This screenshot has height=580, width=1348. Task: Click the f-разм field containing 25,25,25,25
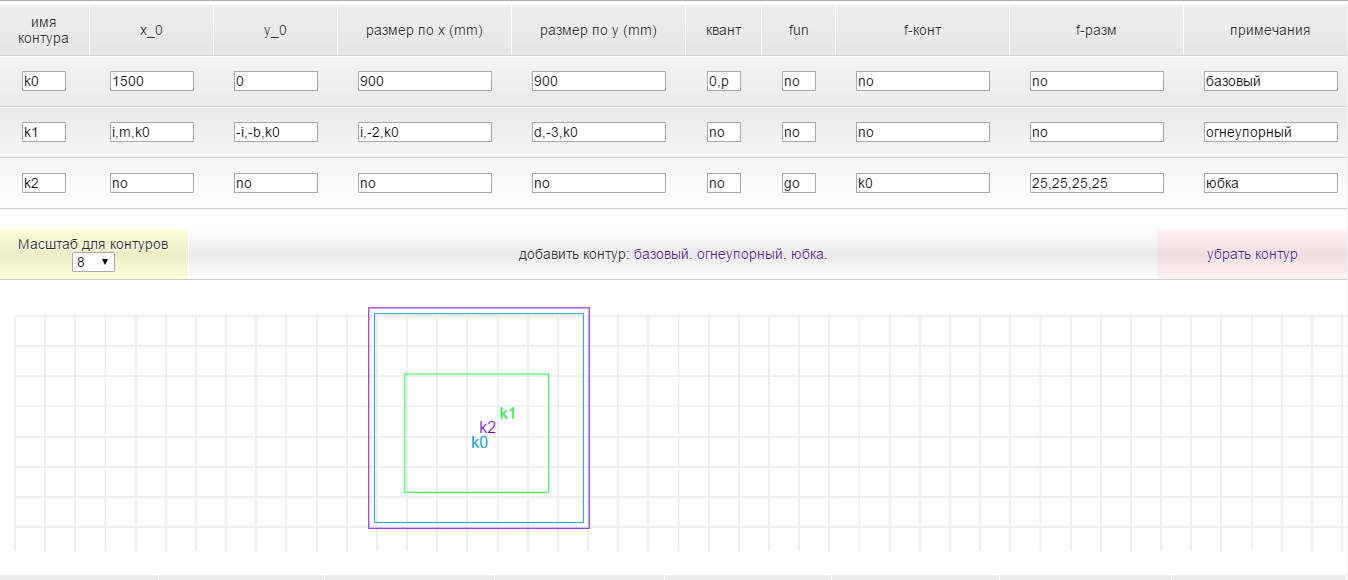pyautogui.click(x=1097, y=183)
